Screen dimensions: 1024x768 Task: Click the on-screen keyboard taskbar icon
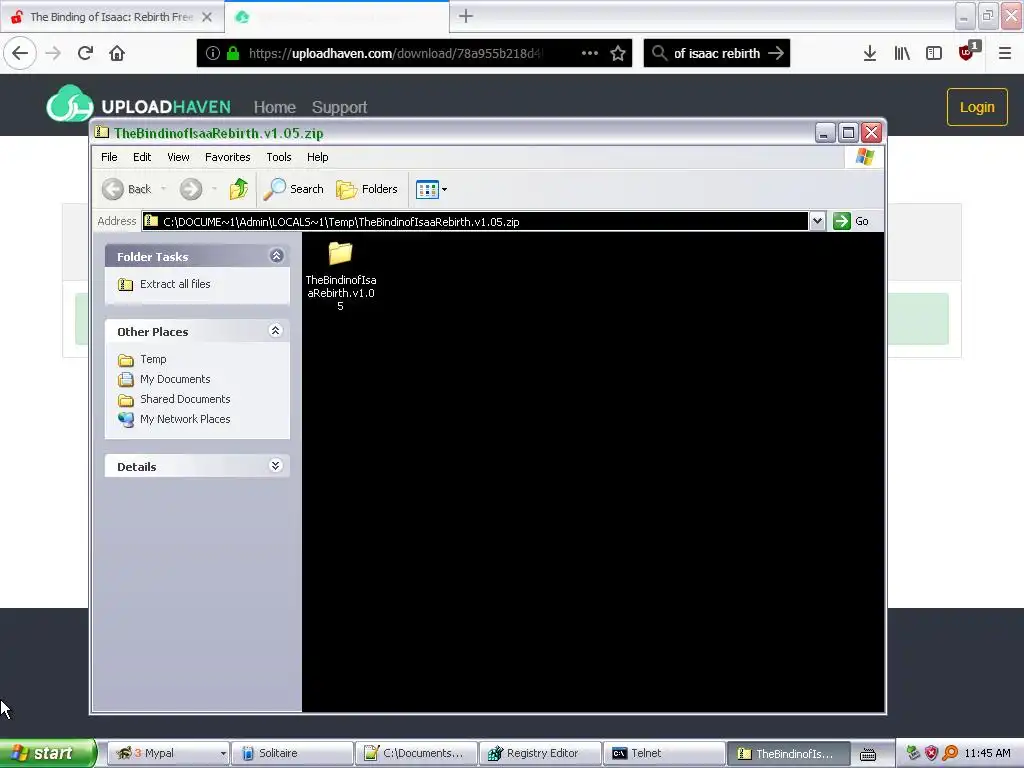(x=868, y=754)
